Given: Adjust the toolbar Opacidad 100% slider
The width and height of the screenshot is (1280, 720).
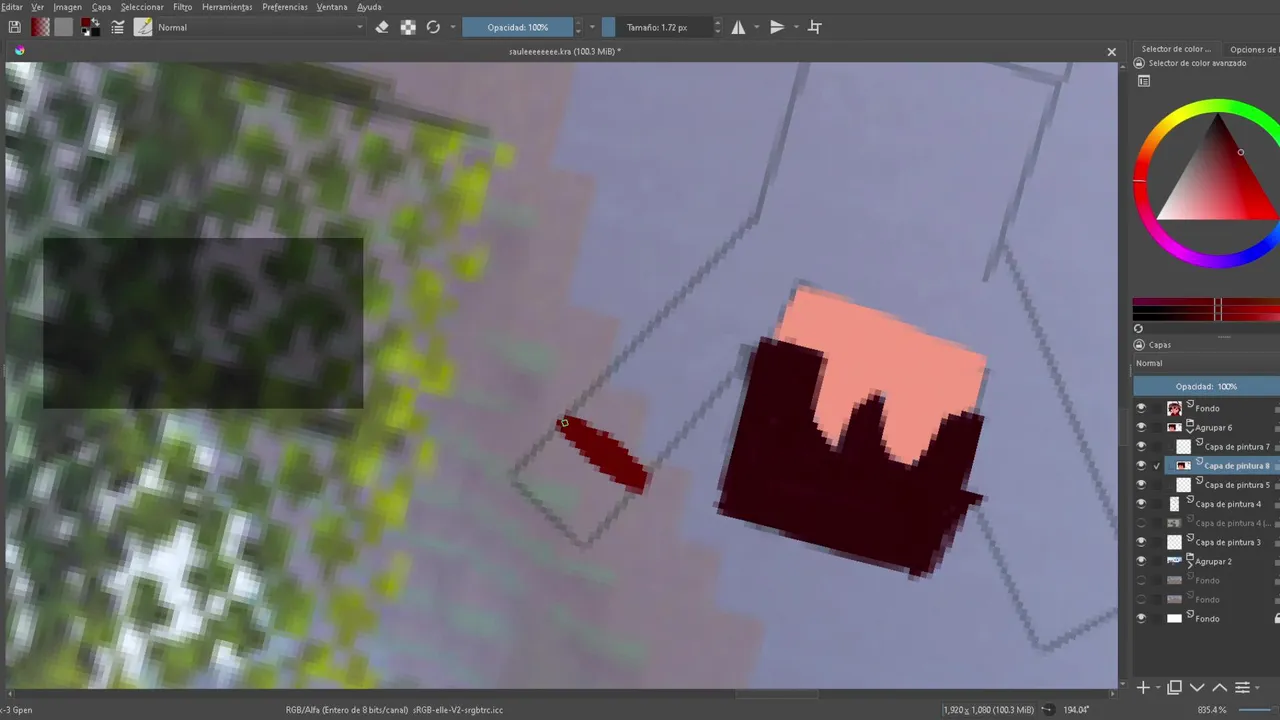Looking at the screenshot, I should 517,27.
